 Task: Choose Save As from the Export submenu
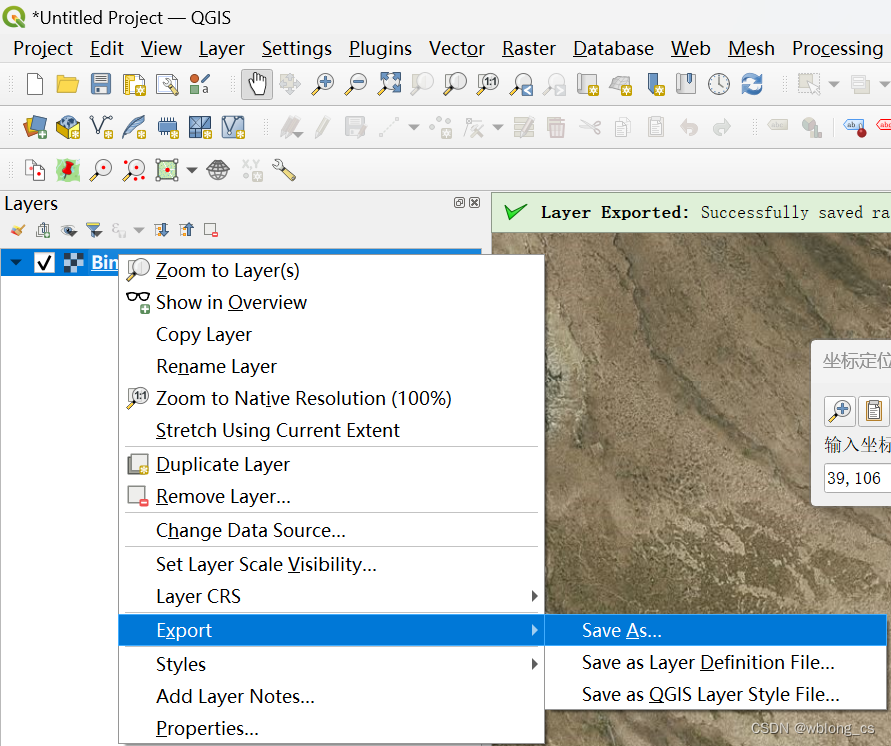click(x=622, y=630)
